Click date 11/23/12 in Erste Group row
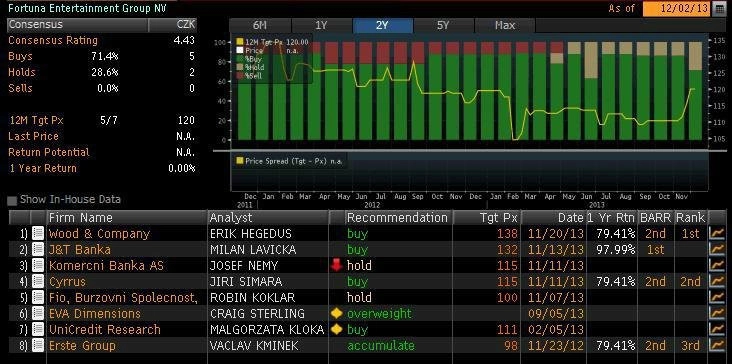This screenshot has height=364, width=732. (x=556, y=345)
